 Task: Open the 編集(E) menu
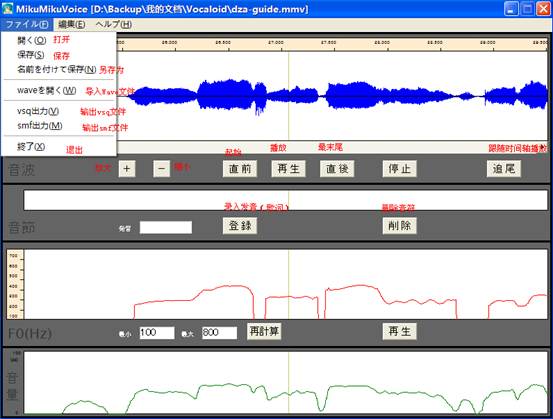pos(72,24)
